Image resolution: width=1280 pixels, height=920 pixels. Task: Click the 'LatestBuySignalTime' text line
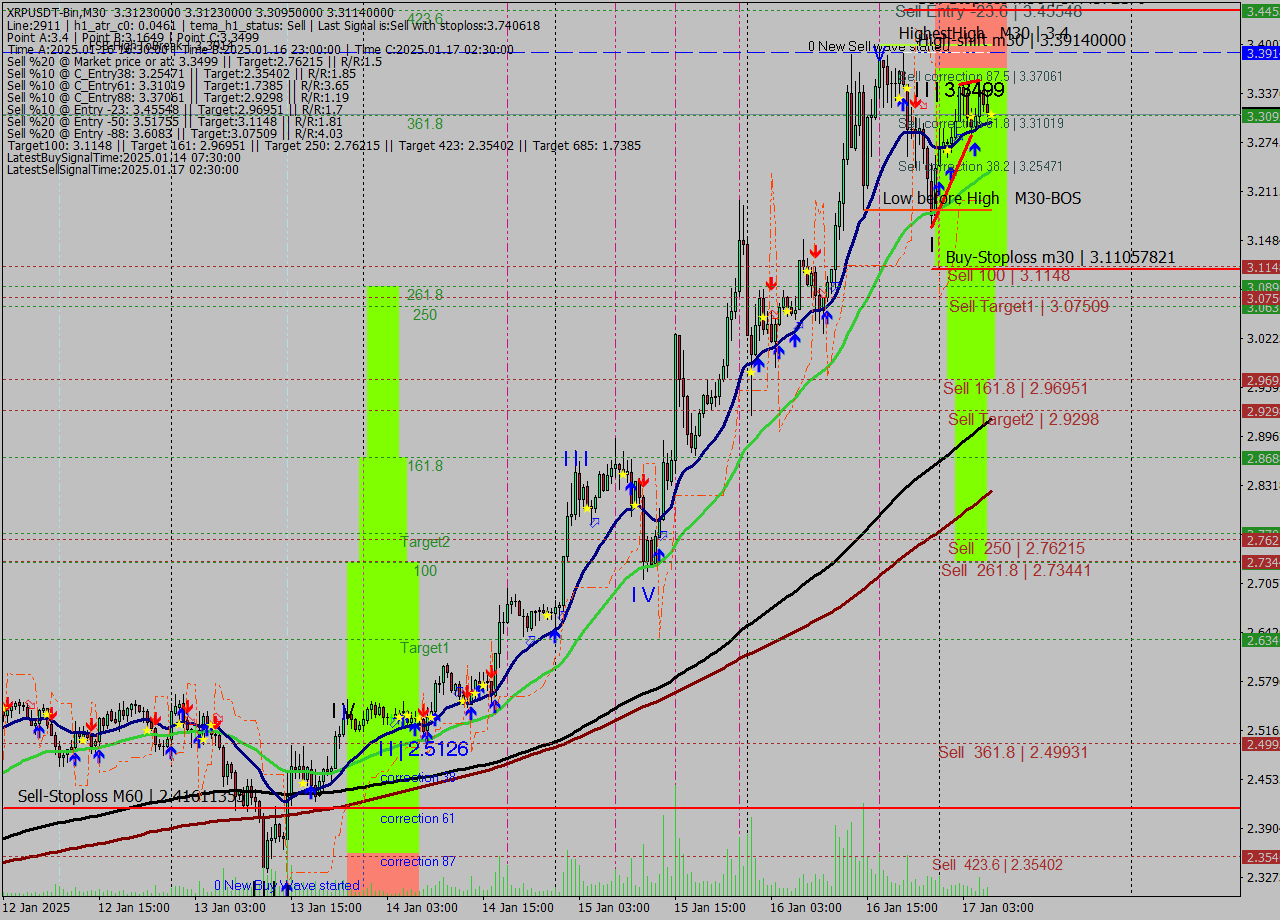tap(123, 158)
